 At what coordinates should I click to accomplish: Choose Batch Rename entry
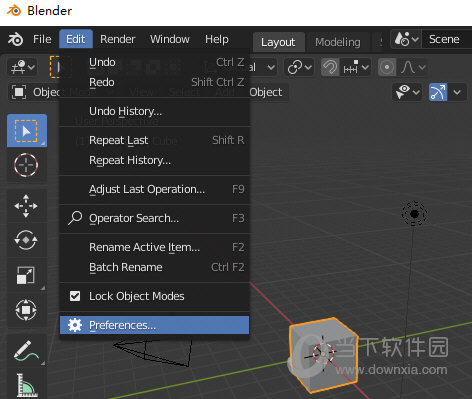(155, 267)
